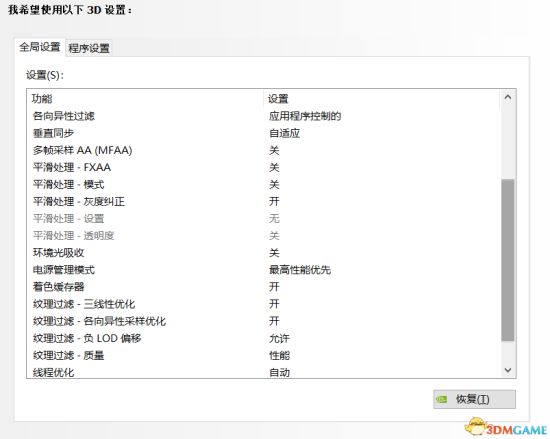Viewport: 550px width, 439px height.
Task: Click the 设置 column header
Action: click(382, 99)
